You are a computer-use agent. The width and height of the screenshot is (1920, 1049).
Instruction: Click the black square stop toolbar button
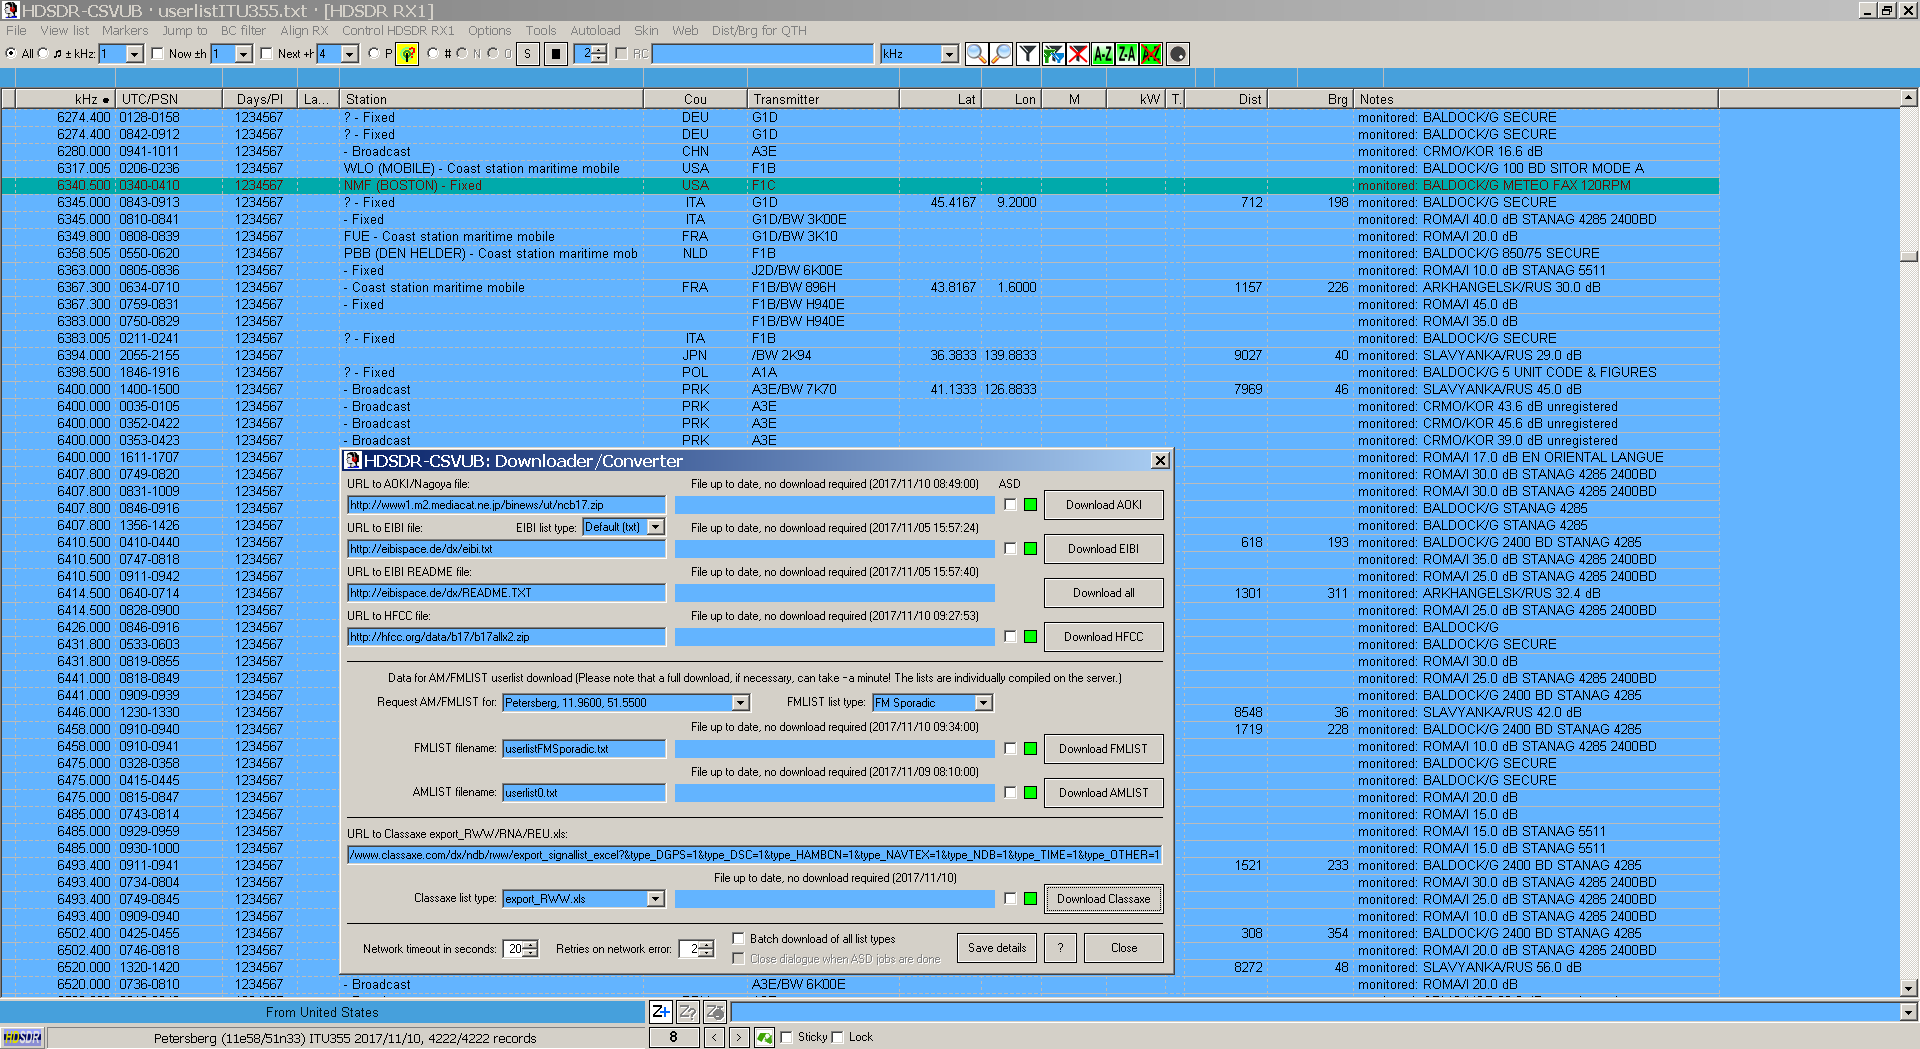pyautogui.click(x=555, y=54)
